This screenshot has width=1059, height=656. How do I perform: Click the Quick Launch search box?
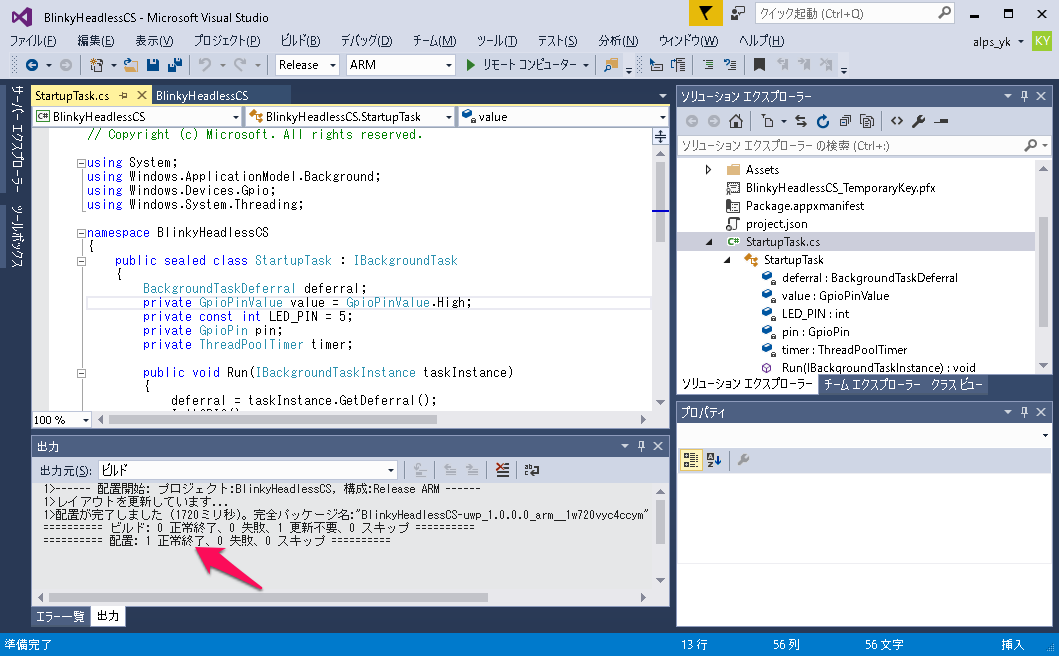click(x=854, y=14)
